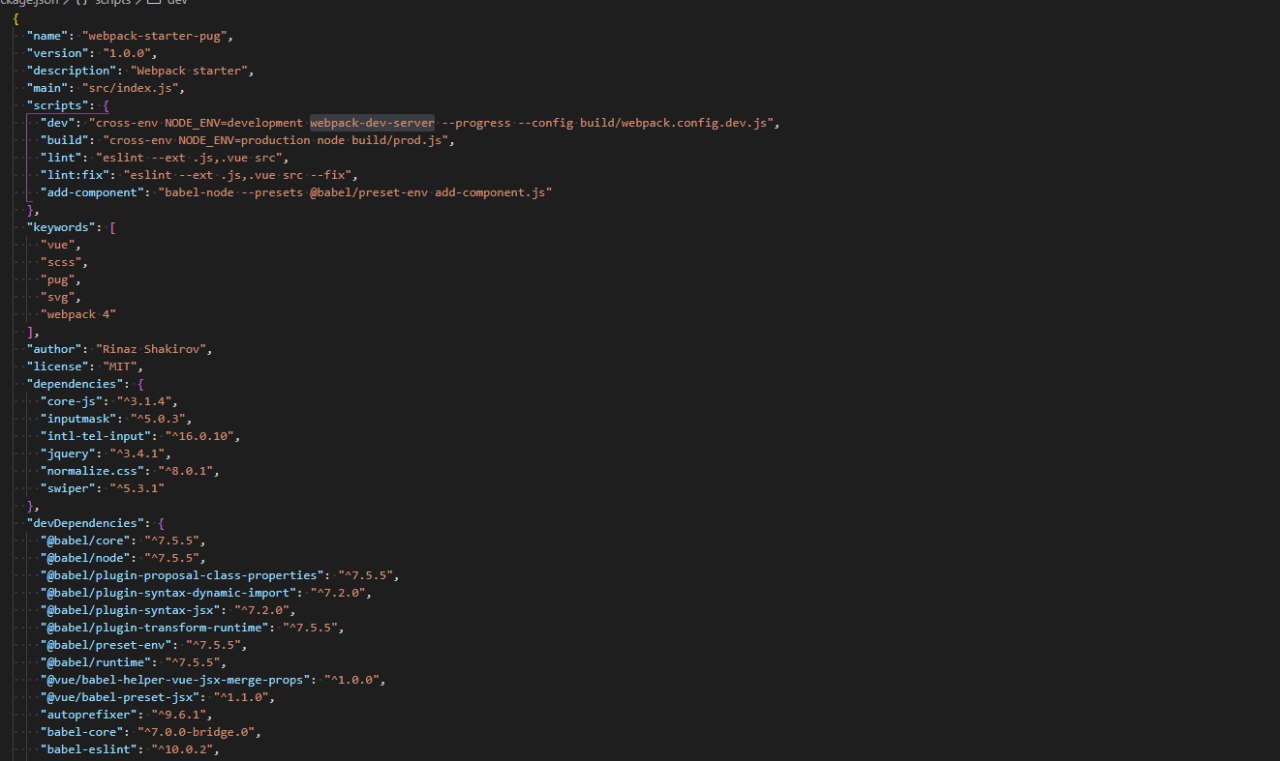Click the "@babel/node" package name
This screenshot has width=1280, height=761.
coord(88,558)
